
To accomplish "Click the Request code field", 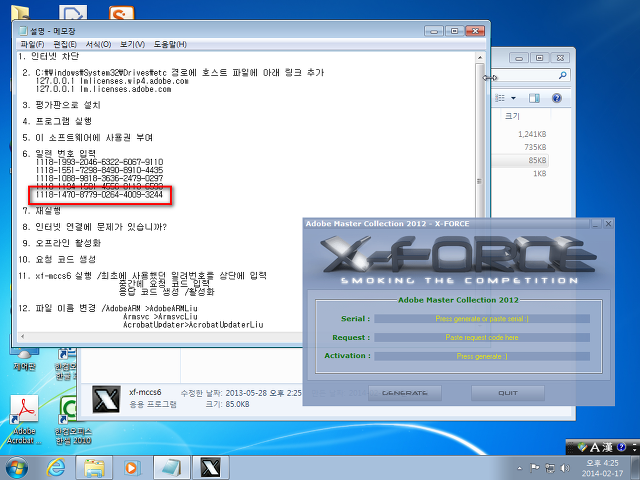I will [482, 338].
